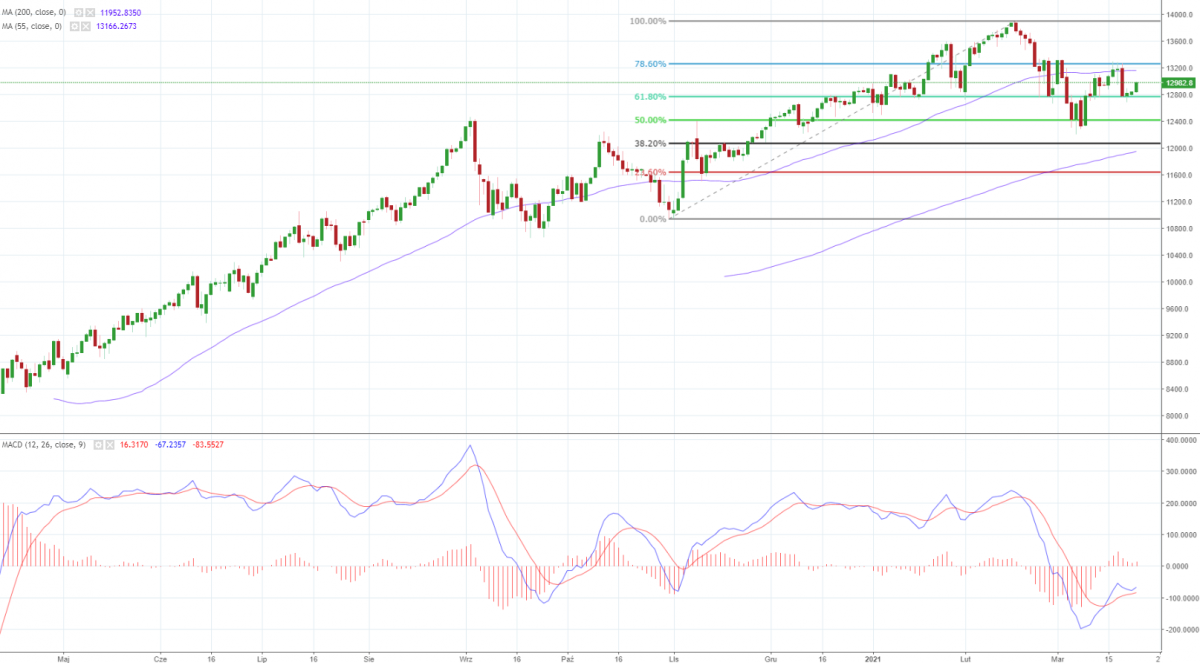Click the 8000.0 price axis label
The width and height of the screenshot is (1200, 663).
coord(1178,416)
